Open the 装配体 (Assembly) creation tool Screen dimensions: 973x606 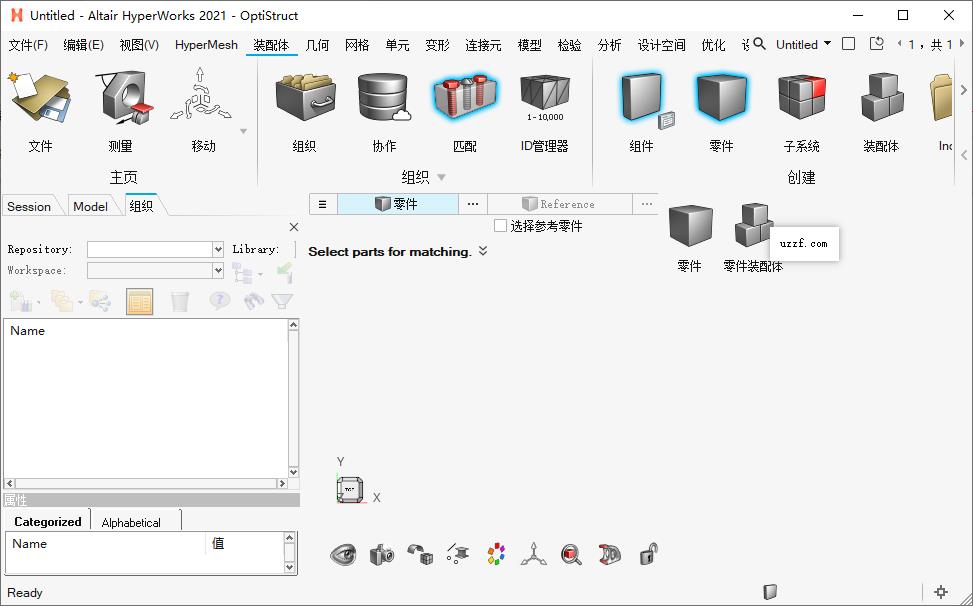coord(880,110)
